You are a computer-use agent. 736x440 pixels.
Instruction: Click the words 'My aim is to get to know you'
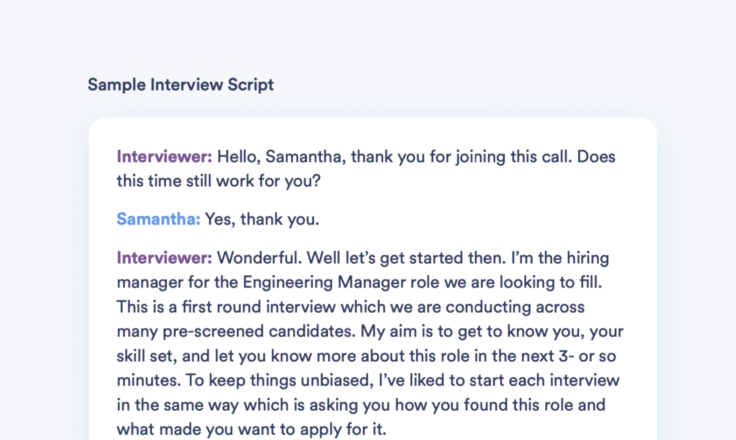472,332
